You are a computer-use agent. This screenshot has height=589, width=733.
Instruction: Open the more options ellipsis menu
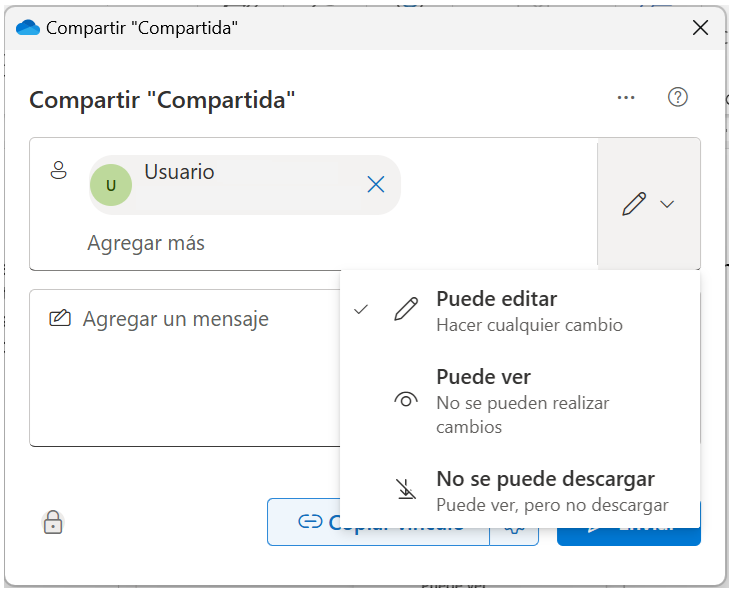(625, 98)
